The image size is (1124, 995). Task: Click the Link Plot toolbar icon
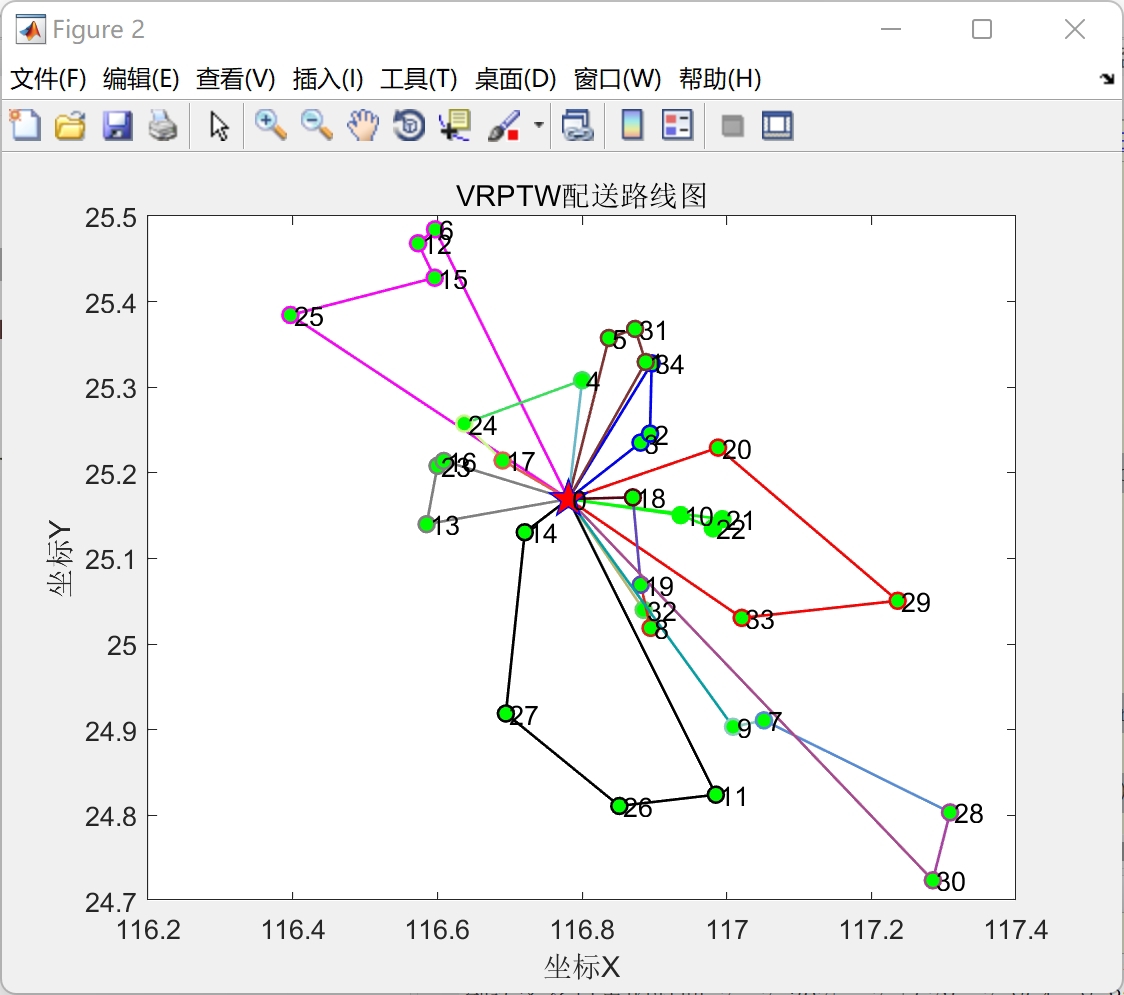click(578, 125)
